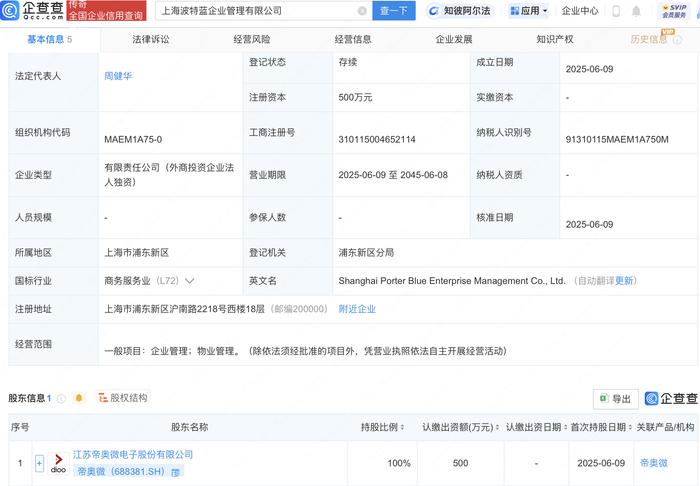Open the 应用 apps dropdown
This screenshot has height=486, width=700.
(529, 11)
